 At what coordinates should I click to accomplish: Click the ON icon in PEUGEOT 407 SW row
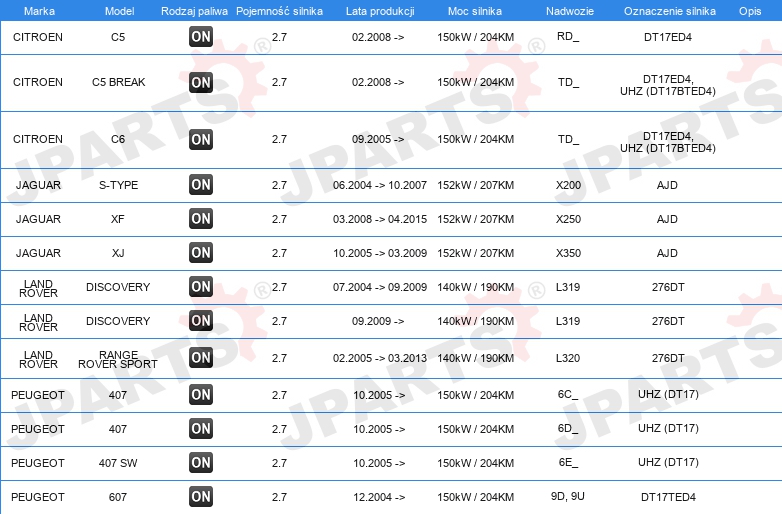(201, 462)
